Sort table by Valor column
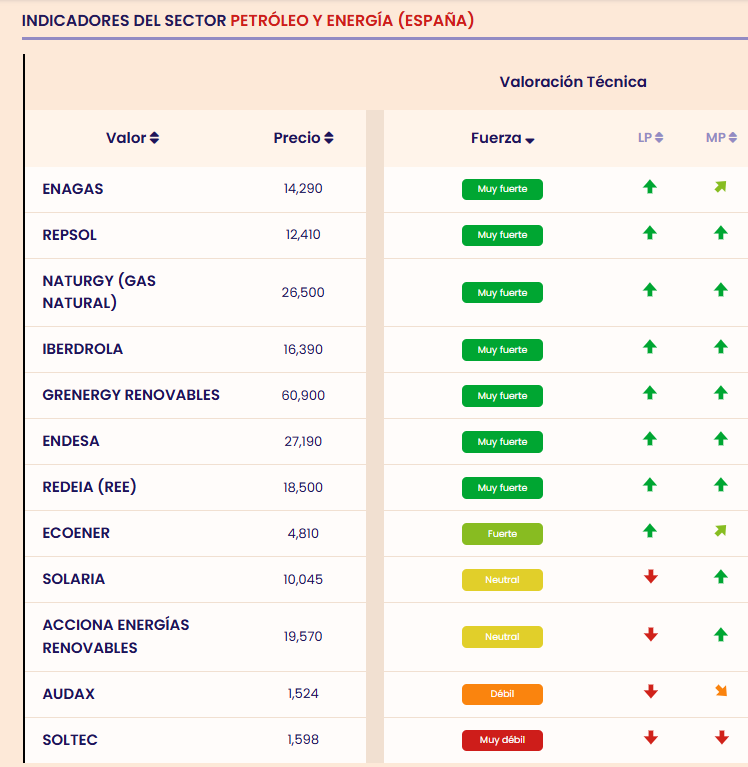Screen dimensions: 748x767 [x=133, y=138]
